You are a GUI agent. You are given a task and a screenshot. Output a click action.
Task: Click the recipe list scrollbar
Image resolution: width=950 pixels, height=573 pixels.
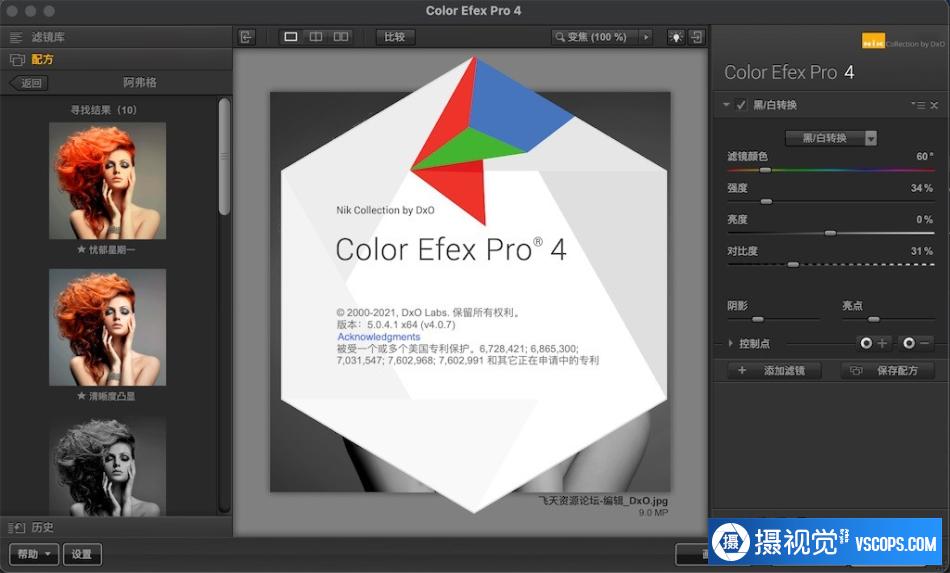tap(224, 156)
